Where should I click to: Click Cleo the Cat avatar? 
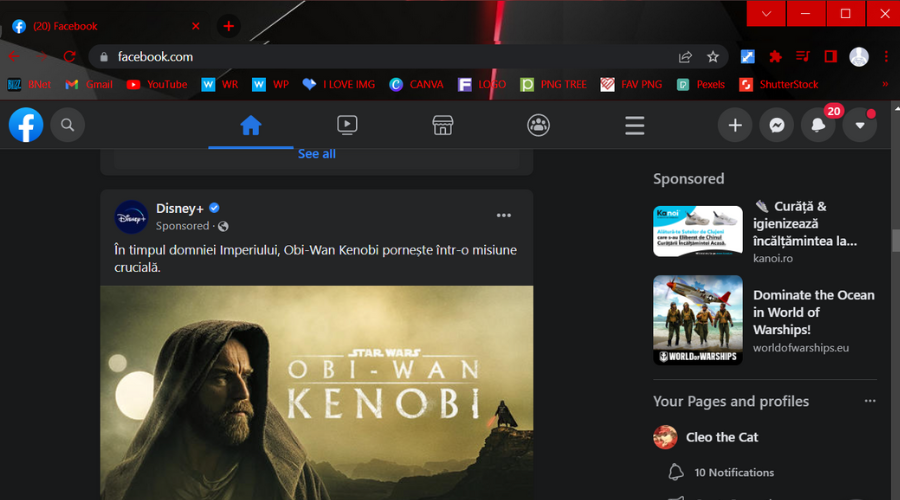click(x=665, y=437)
